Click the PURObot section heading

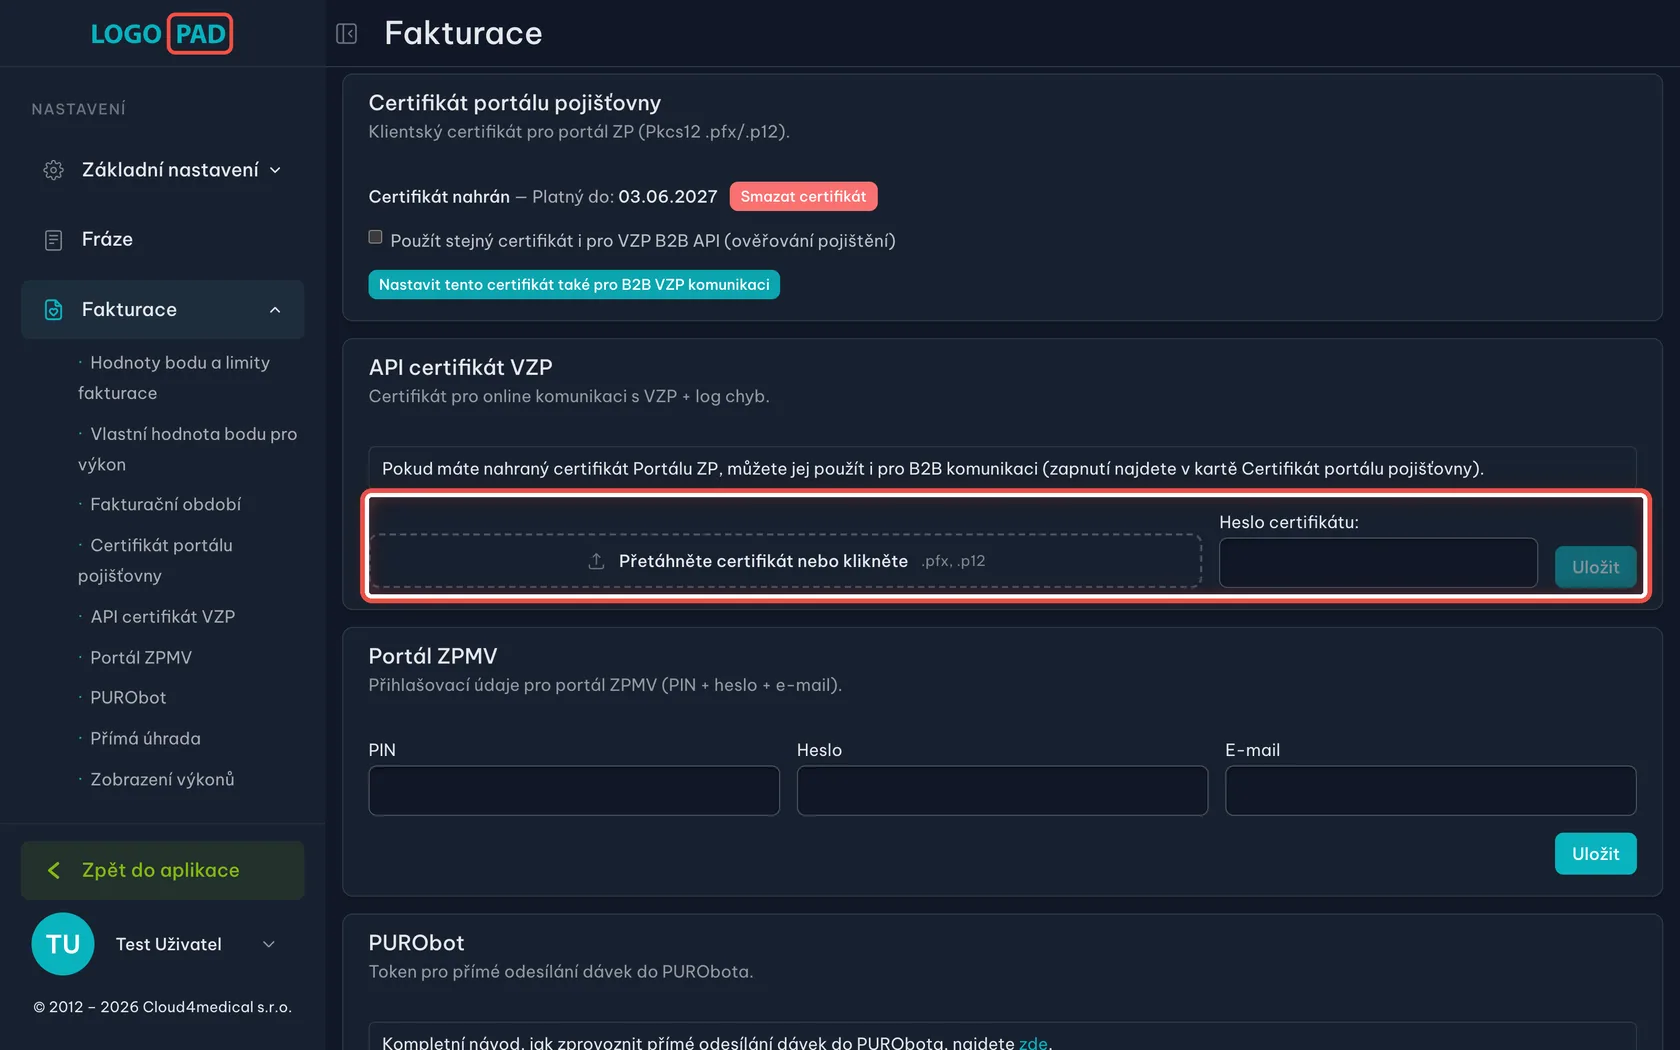[x=416, y=943]
